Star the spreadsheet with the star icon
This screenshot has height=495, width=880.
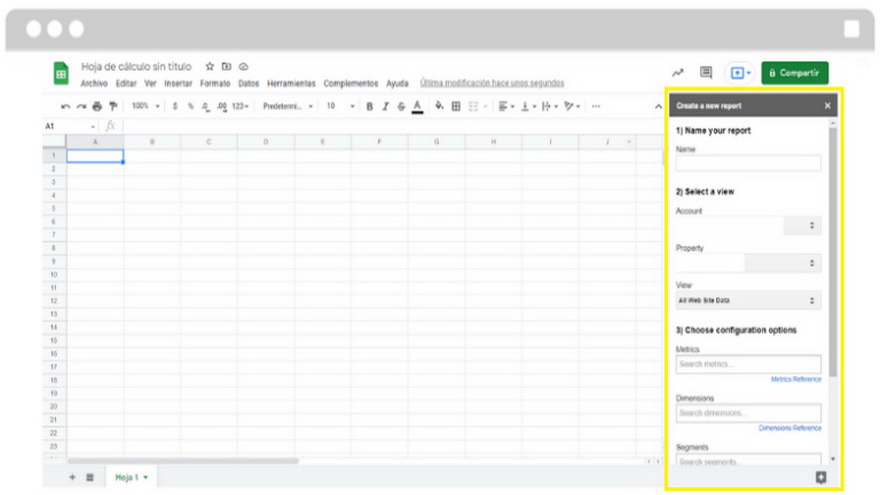tap(209, 66)
